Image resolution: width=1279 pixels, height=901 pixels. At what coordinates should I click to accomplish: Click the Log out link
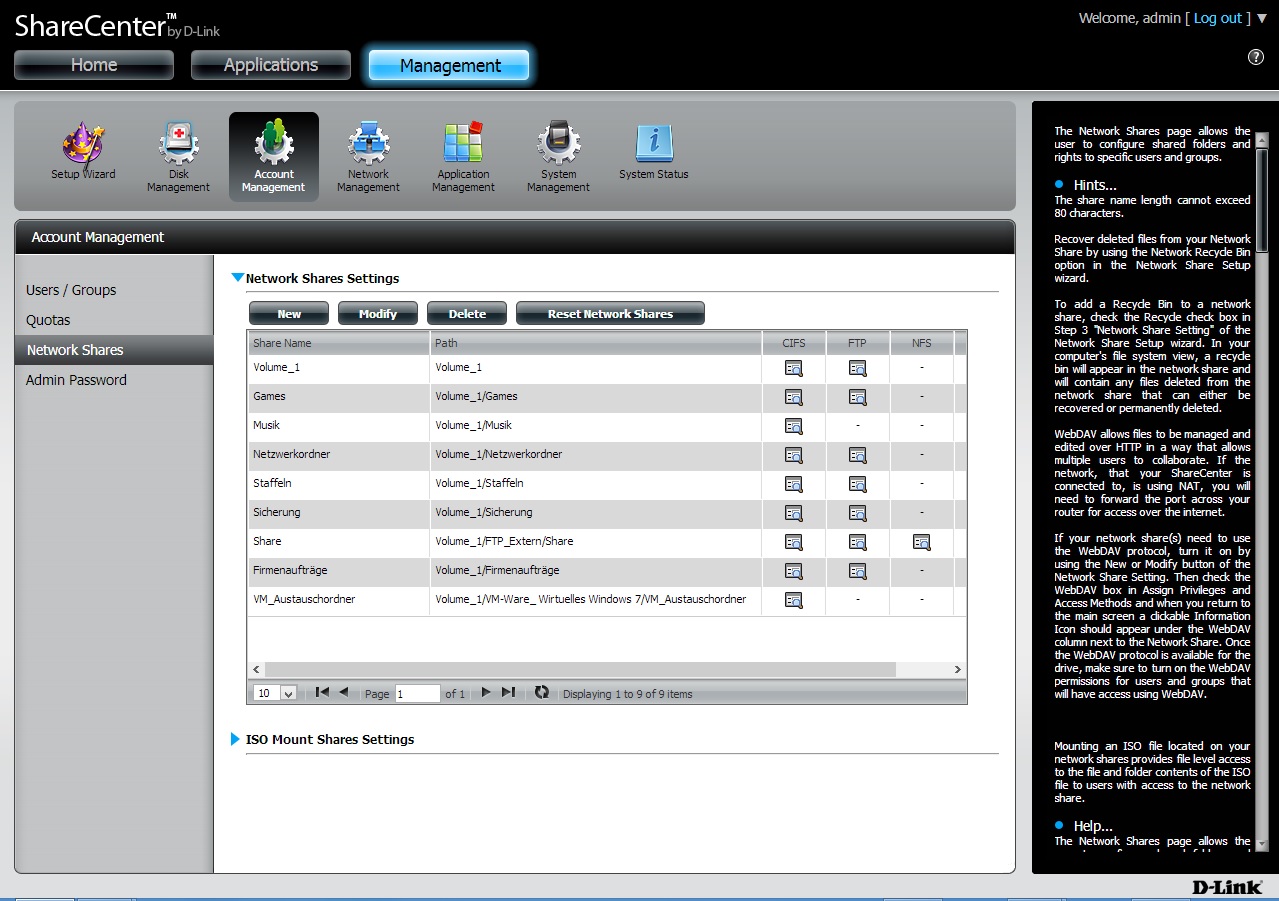coord(1218,18)
